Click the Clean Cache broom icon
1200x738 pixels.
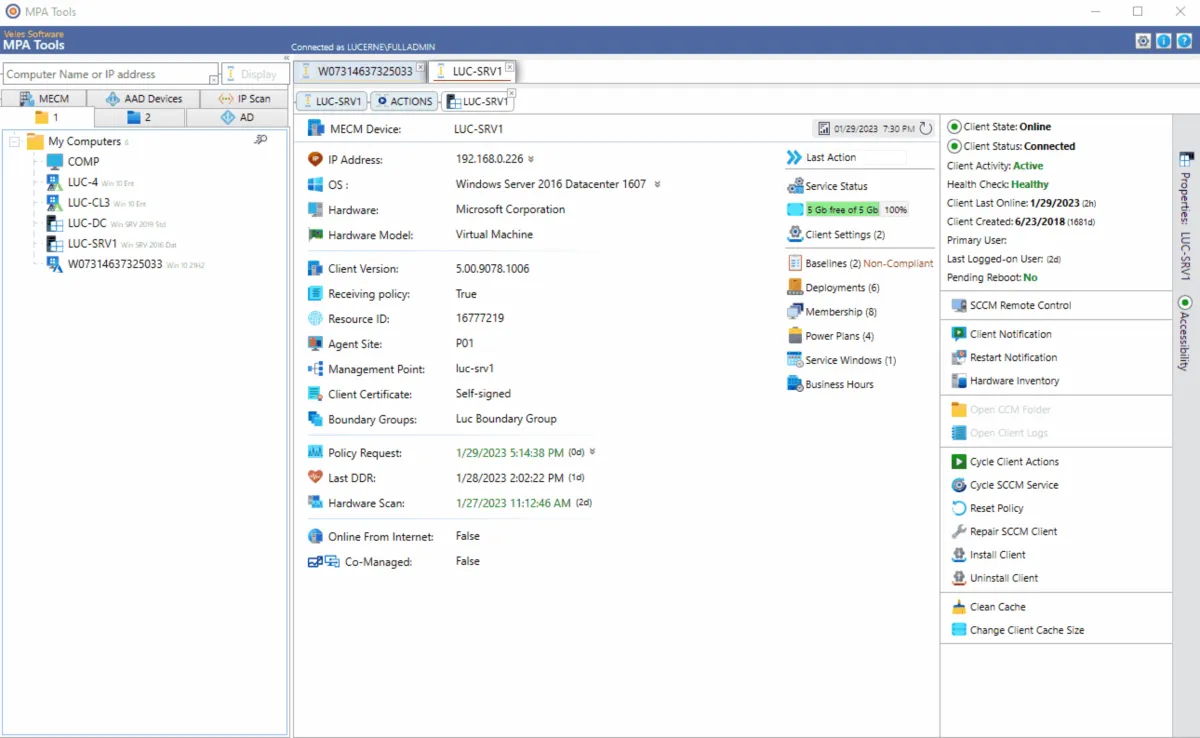click(x=958, y=607)
